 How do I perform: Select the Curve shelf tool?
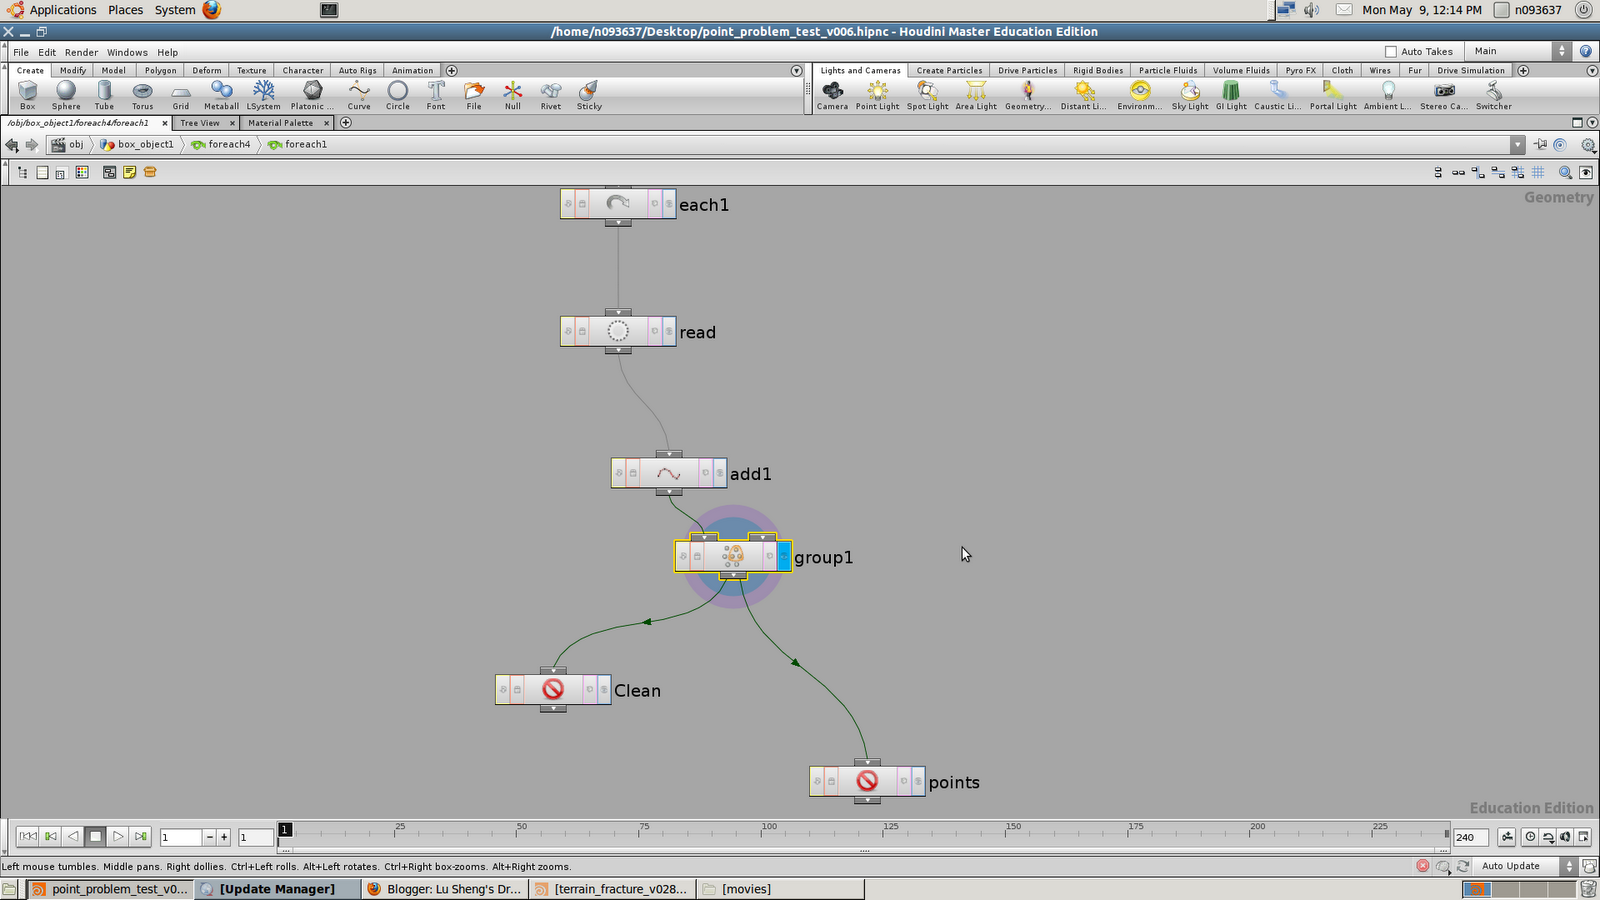[x=359, y=95]
